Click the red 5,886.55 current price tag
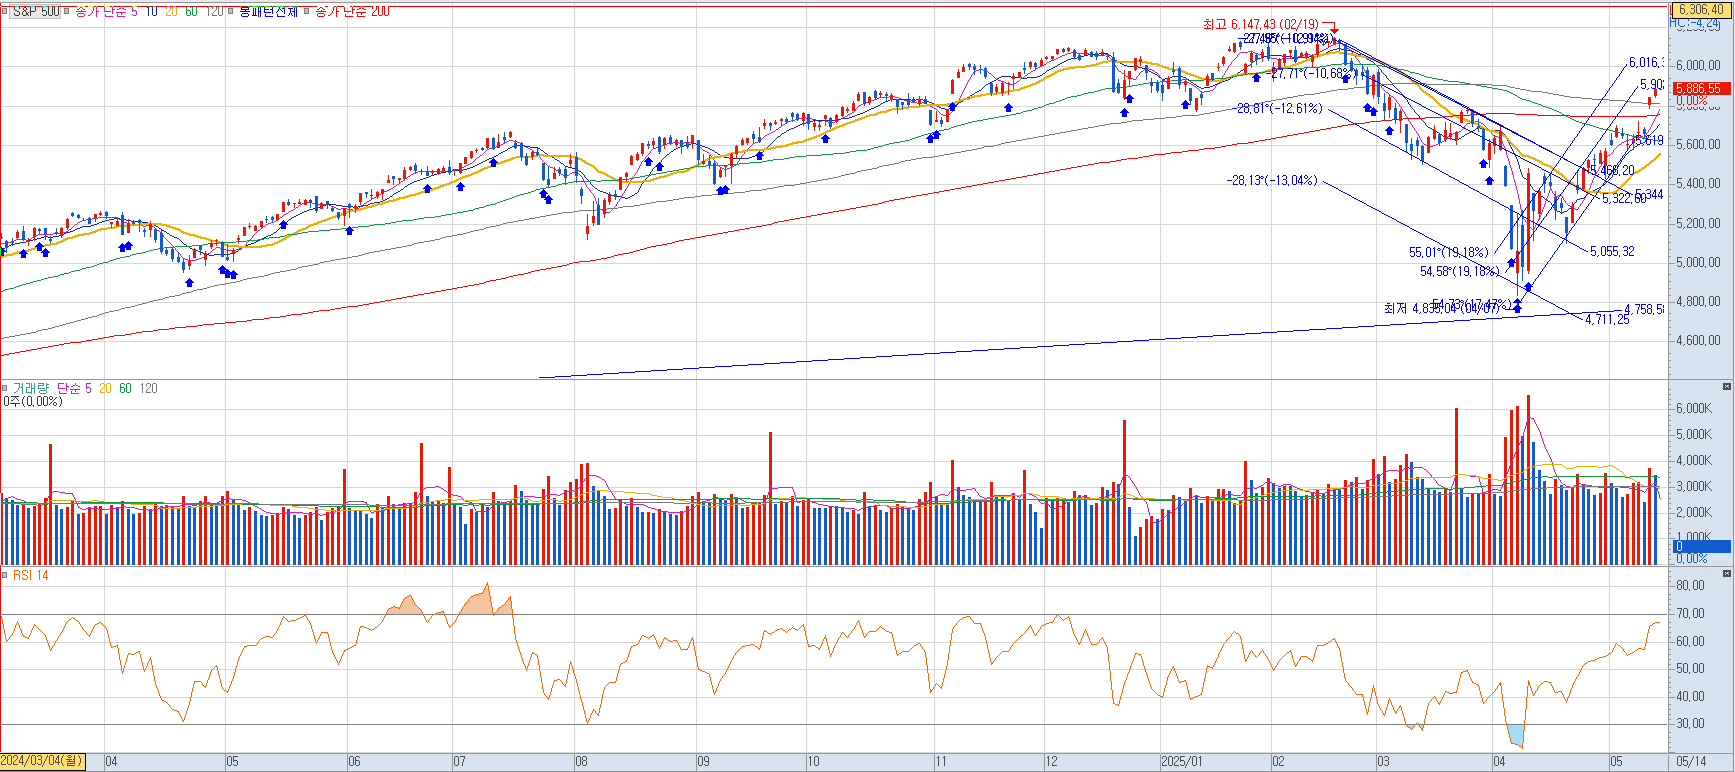1735x772 pixels. click(1699, 88)
